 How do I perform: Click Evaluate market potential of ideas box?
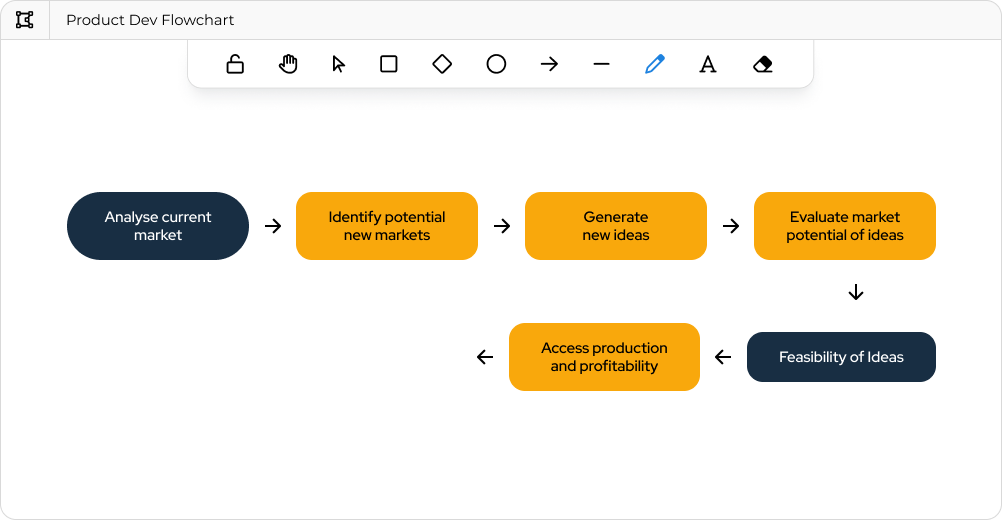[845, 226]
